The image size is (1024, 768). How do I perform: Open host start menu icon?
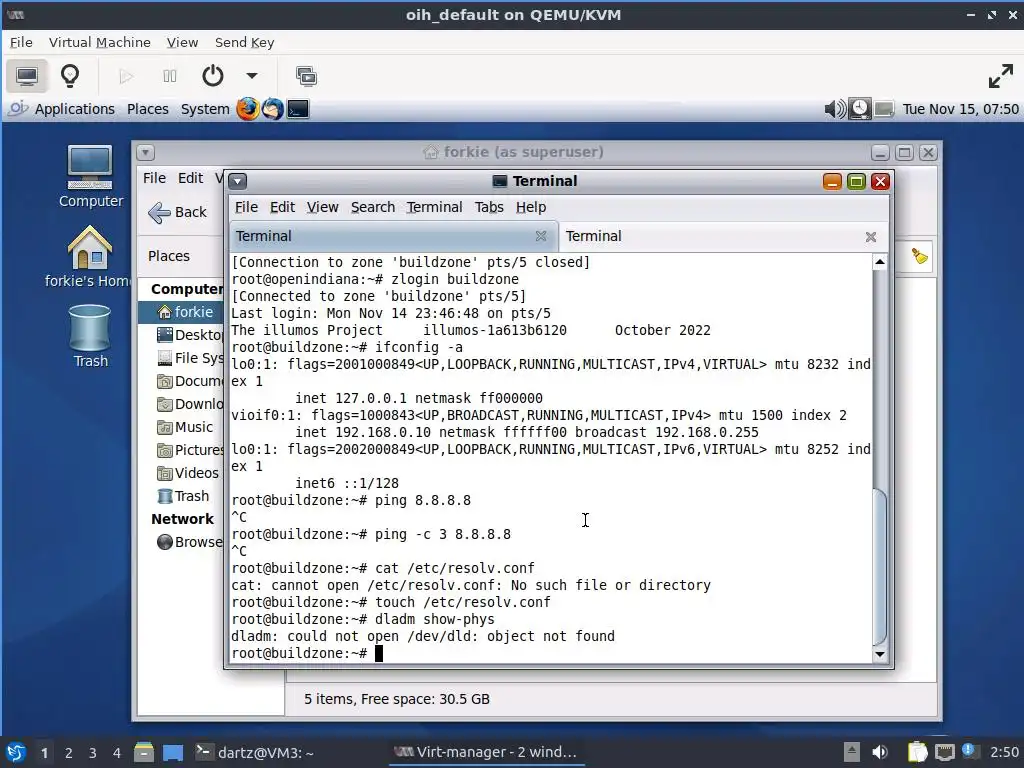16,753
